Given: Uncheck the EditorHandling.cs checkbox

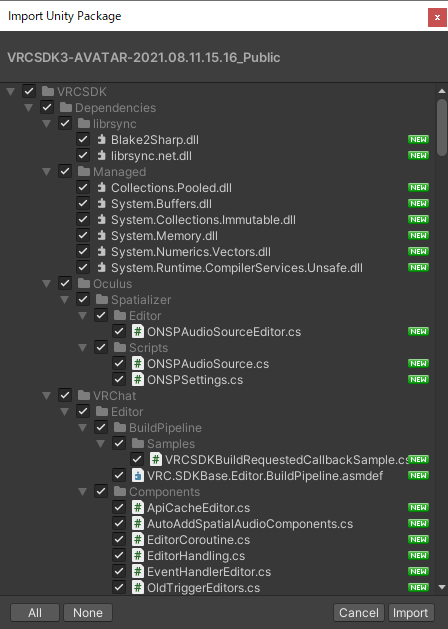Looking at the screenshot, I should [119, 556].
